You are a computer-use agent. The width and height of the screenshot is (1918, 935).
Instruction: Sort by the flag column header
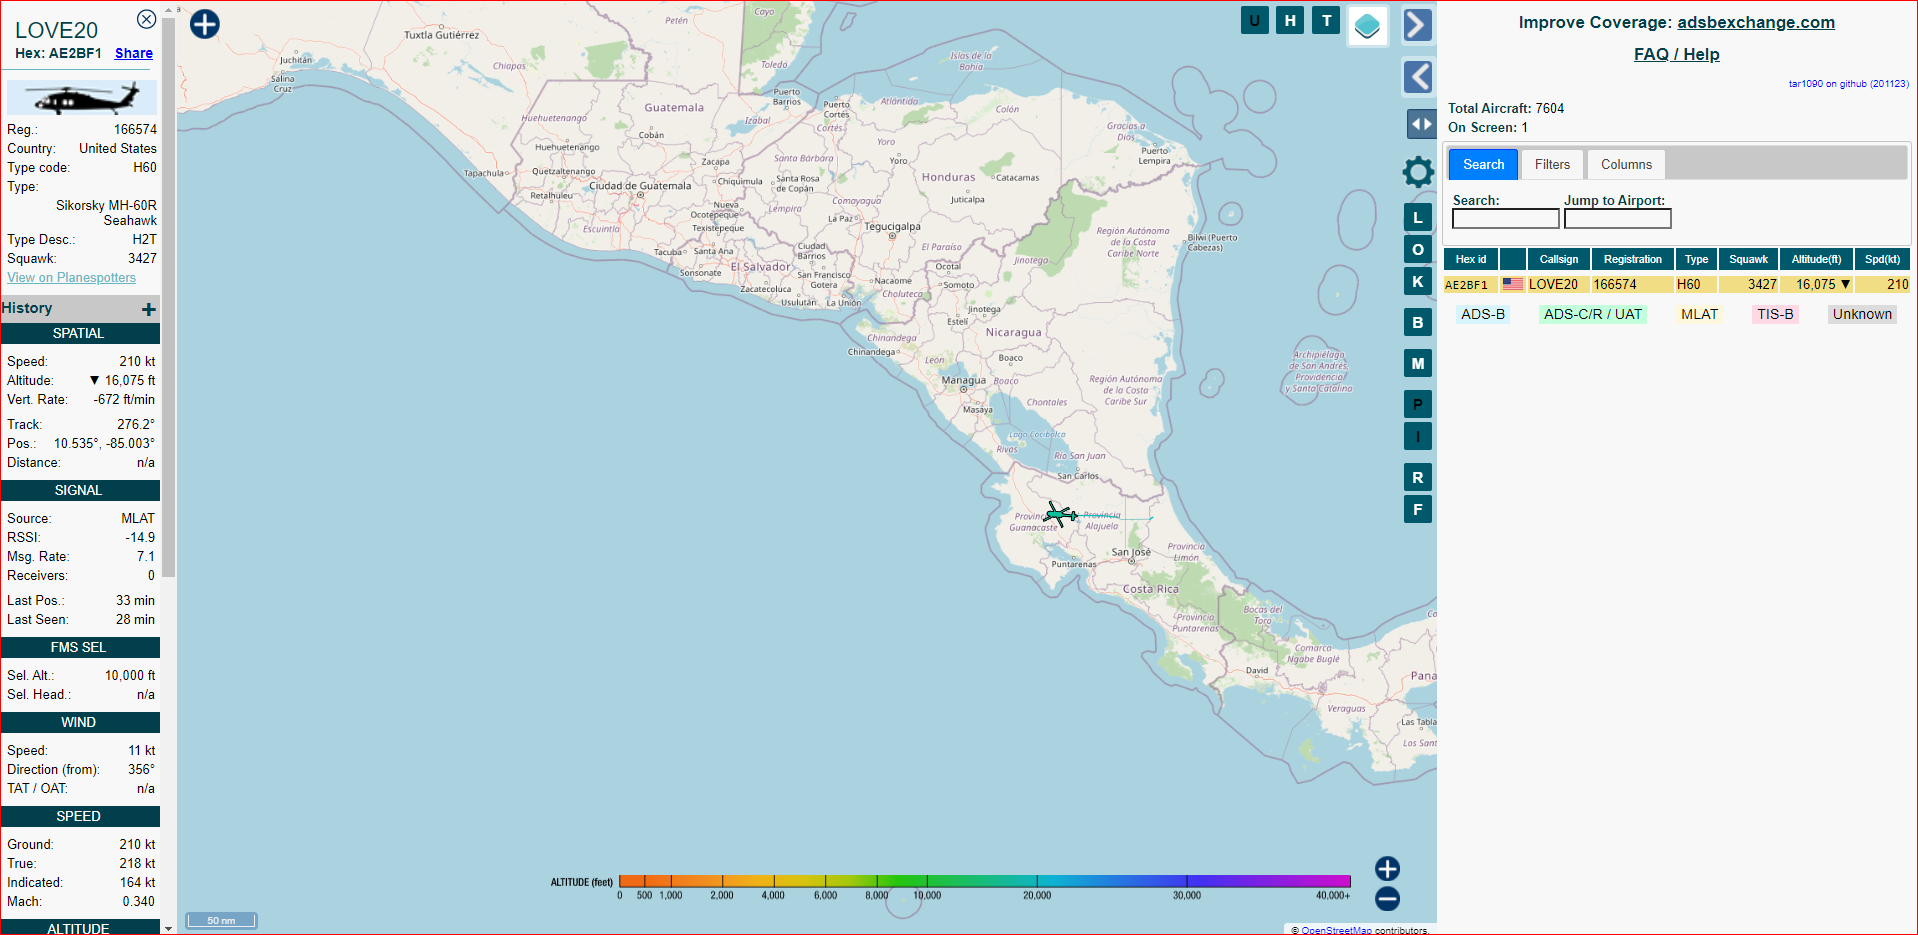(x=1512, y=260)
